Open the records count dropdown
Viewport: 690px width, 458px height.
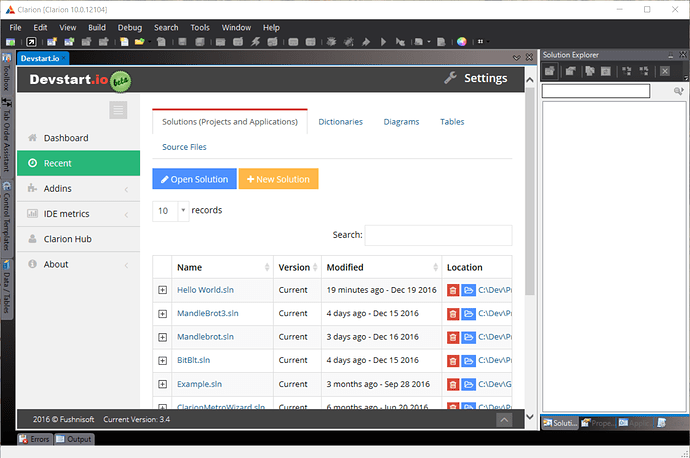coord(183,210)
